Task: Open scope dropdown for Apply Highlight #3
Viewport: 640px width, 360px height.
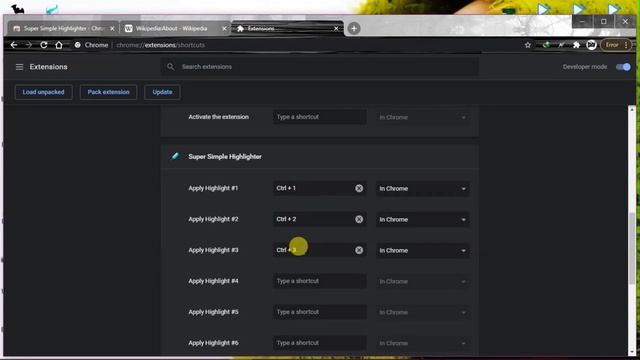Action: 422,251
